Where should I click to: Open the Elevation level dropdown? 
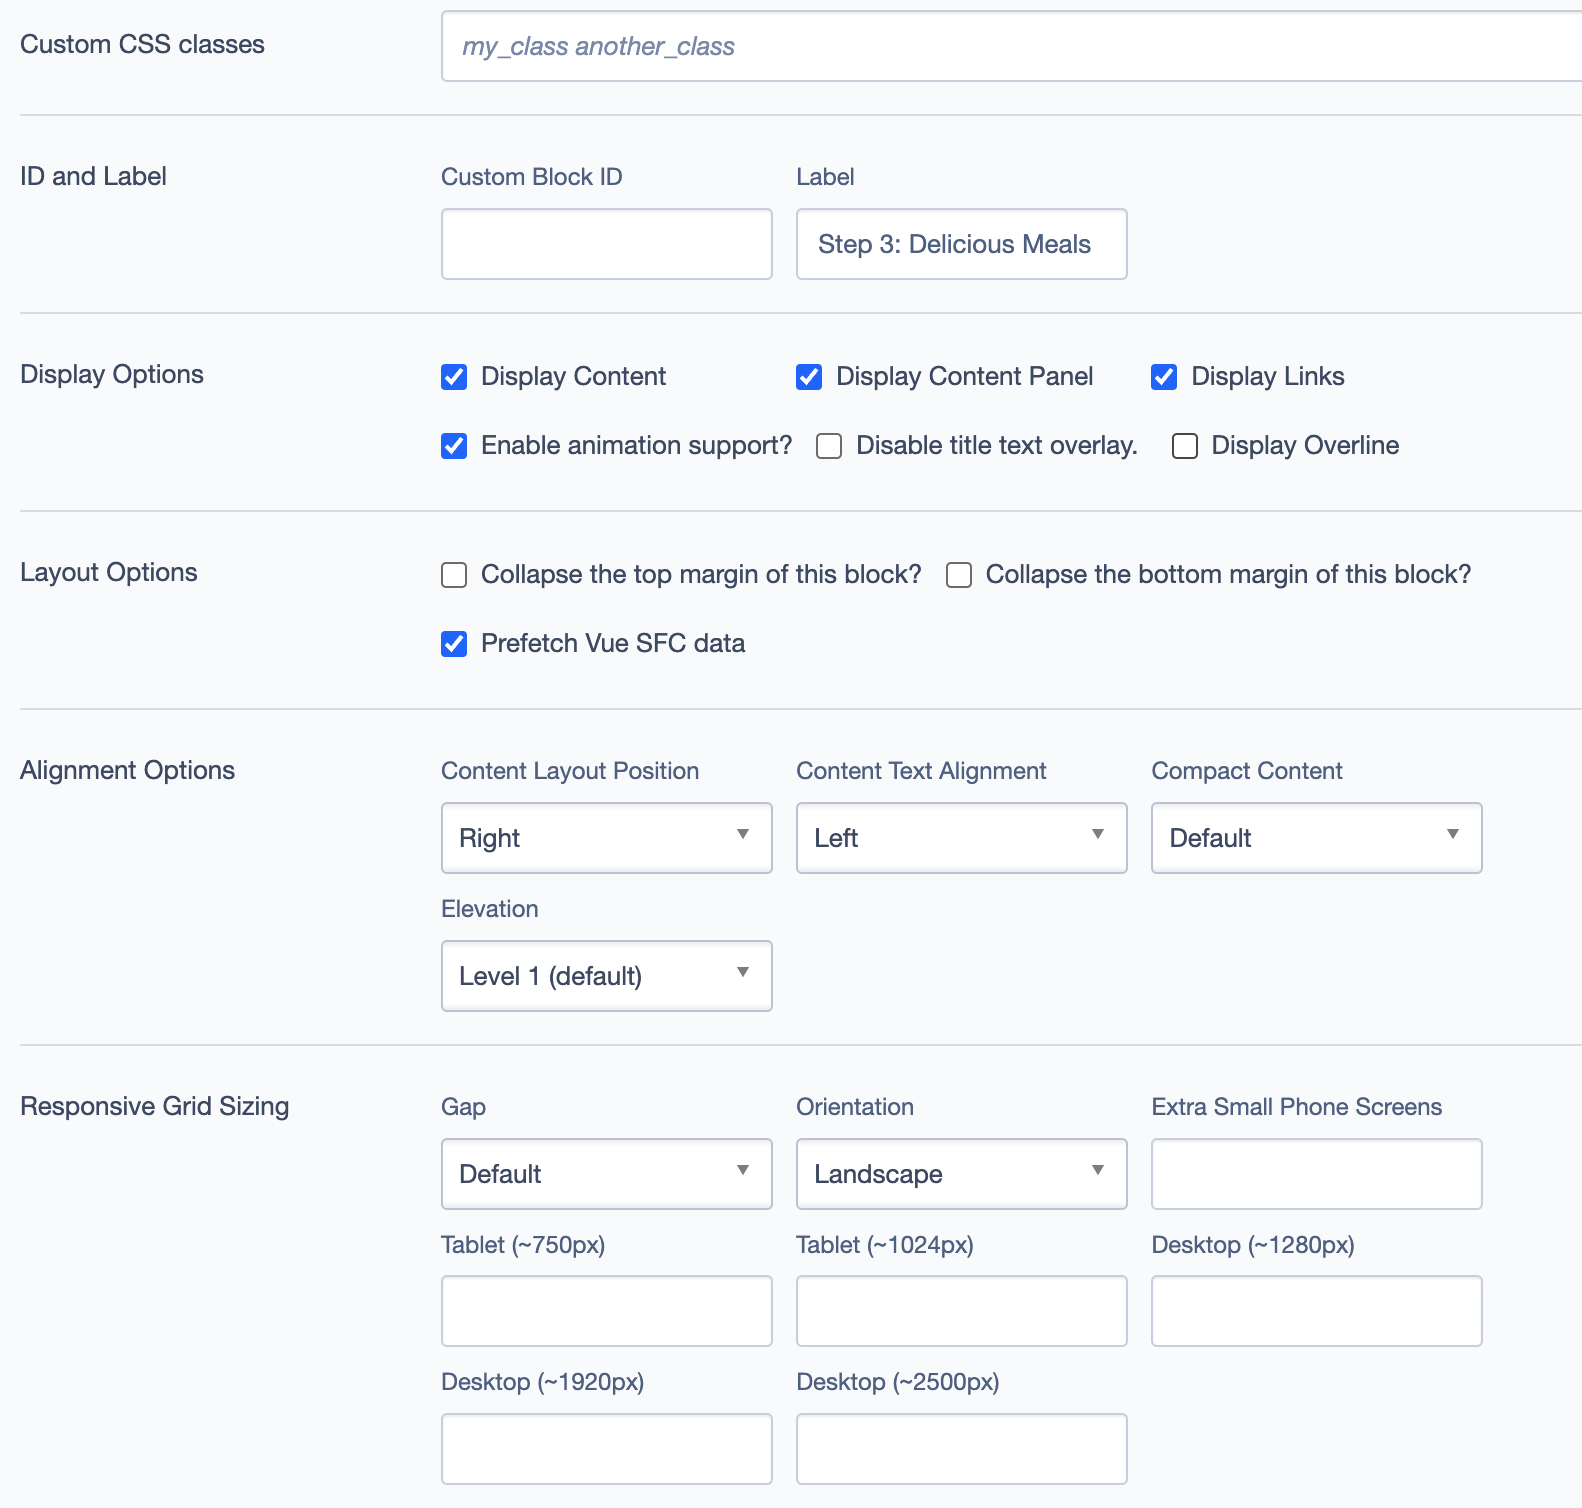click(606, 976)
